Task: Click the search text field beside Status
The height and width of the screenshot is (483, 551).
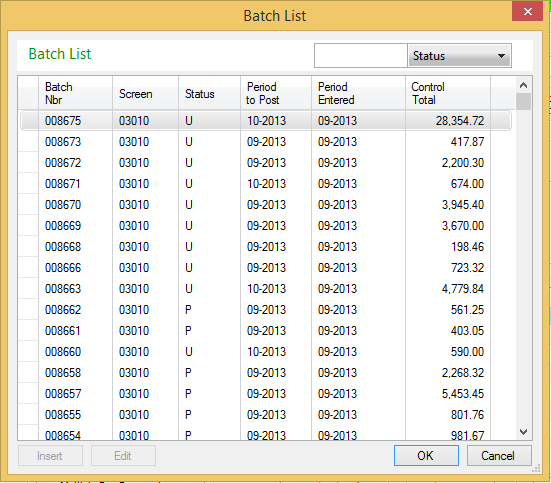Action: [361, 56]
